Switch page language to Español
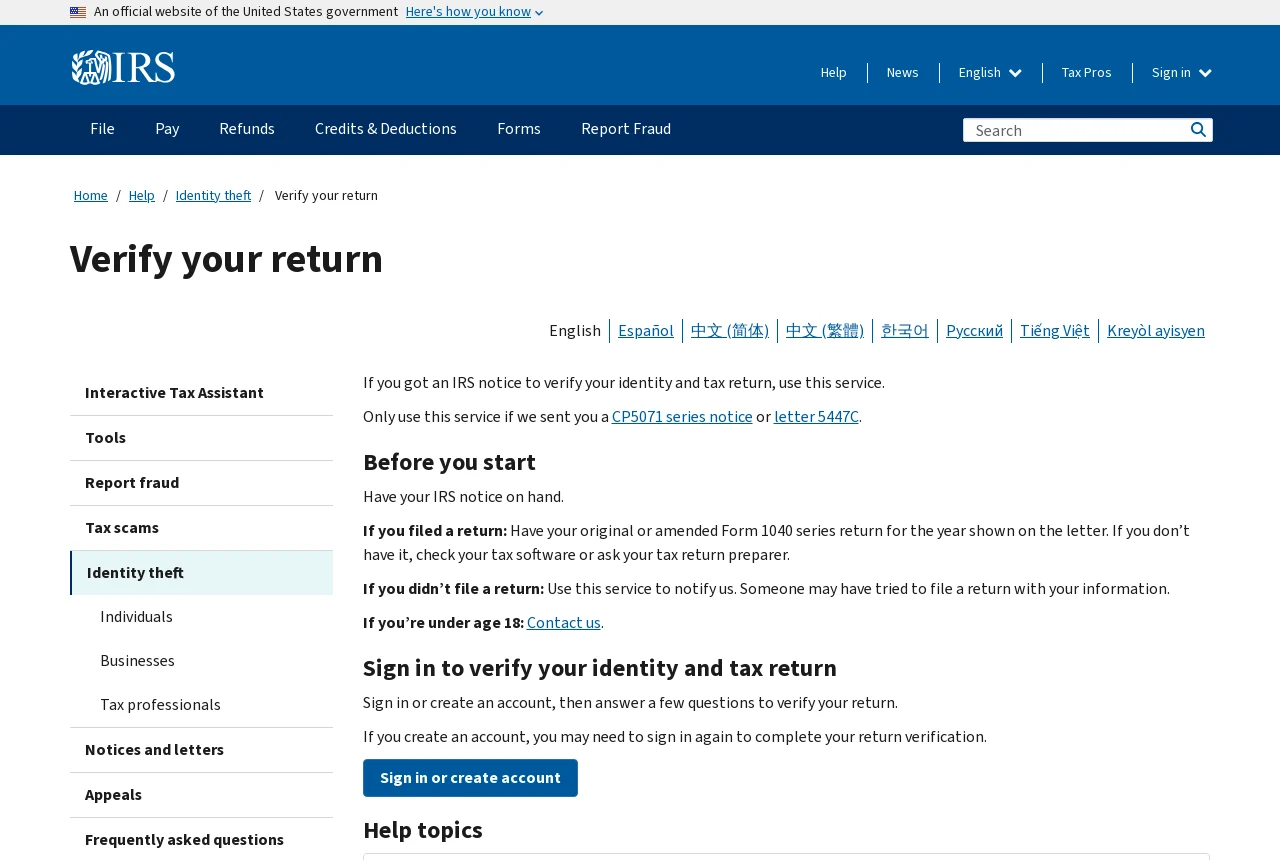The height and width of the screenshot is (860, 1280). (x=646, y=330)
